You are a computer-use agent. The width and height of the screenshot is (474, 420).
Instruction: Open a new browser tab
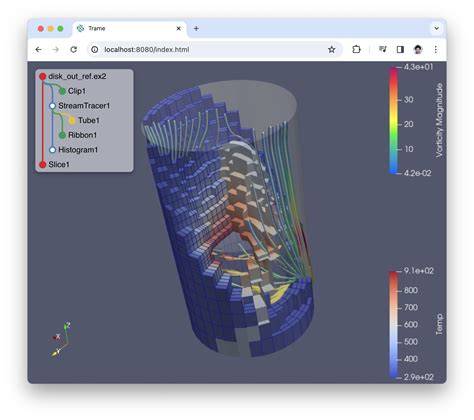tap(196, 29)
